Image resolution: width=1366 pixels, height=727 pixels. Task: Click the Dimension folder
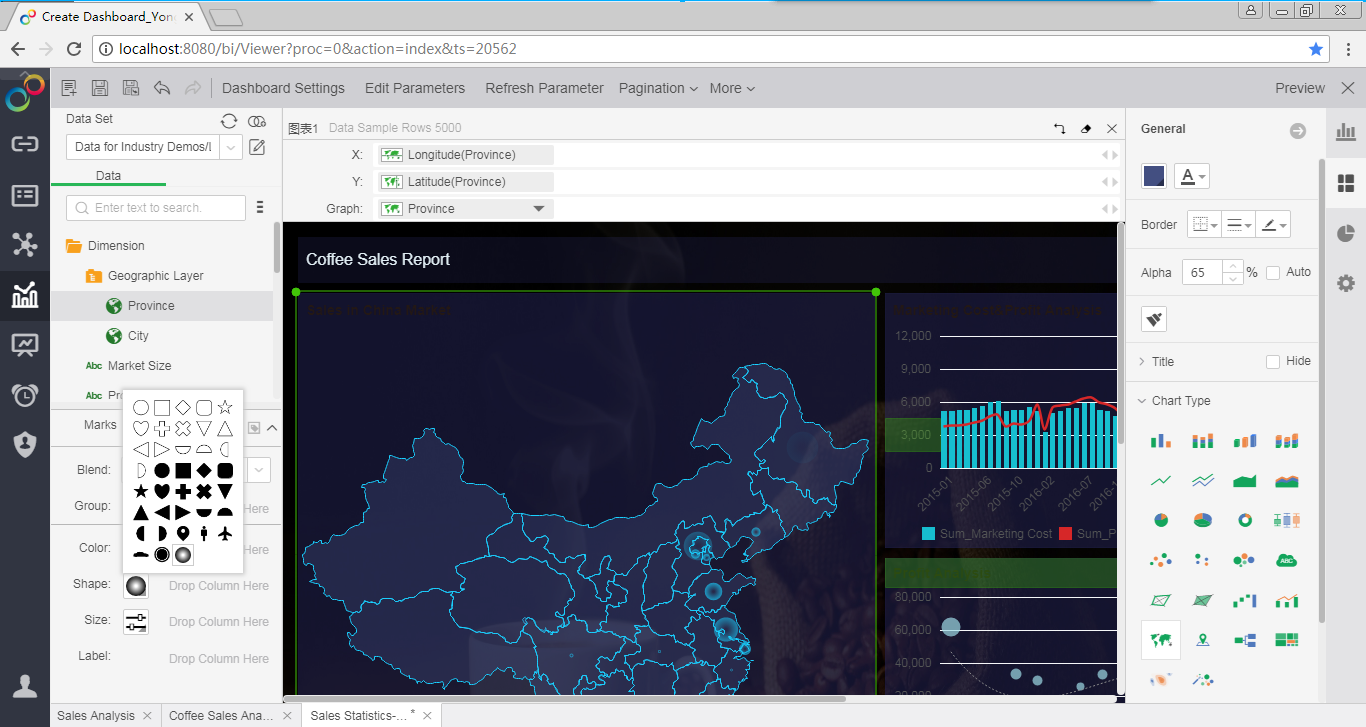point(116,246)
